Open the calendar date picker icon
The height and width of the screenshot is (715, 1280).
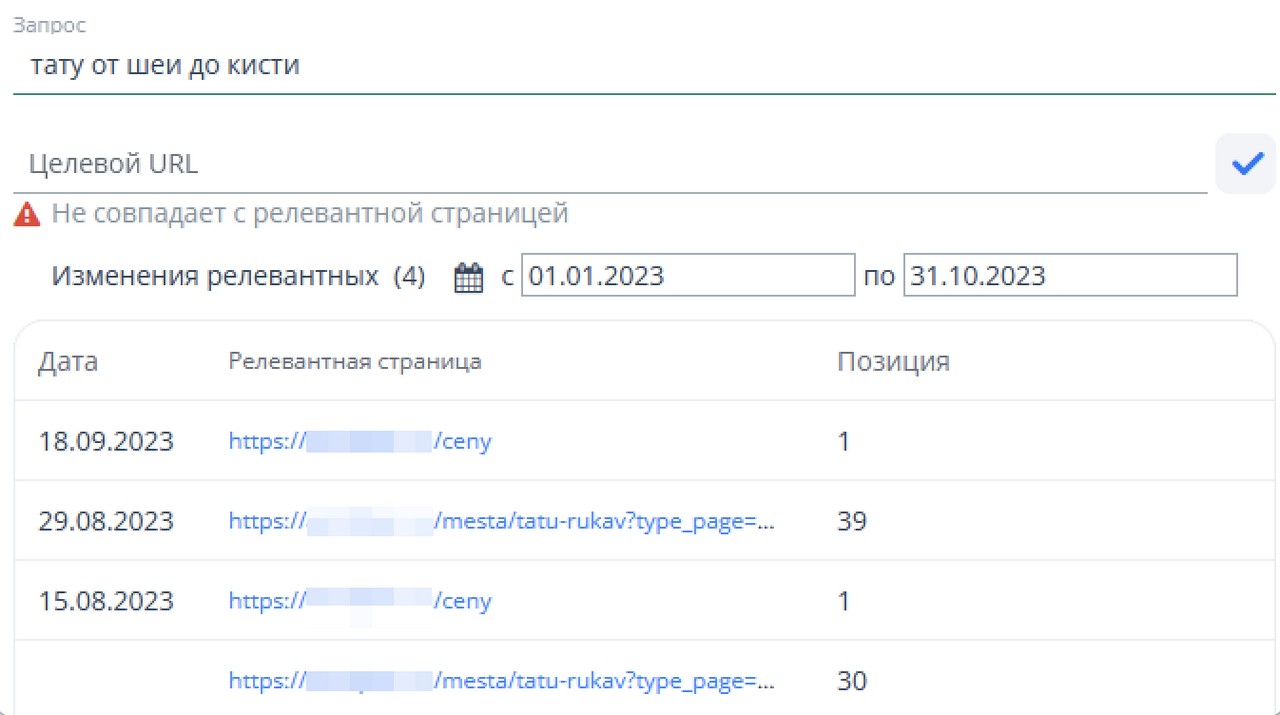tap(468, 277)
